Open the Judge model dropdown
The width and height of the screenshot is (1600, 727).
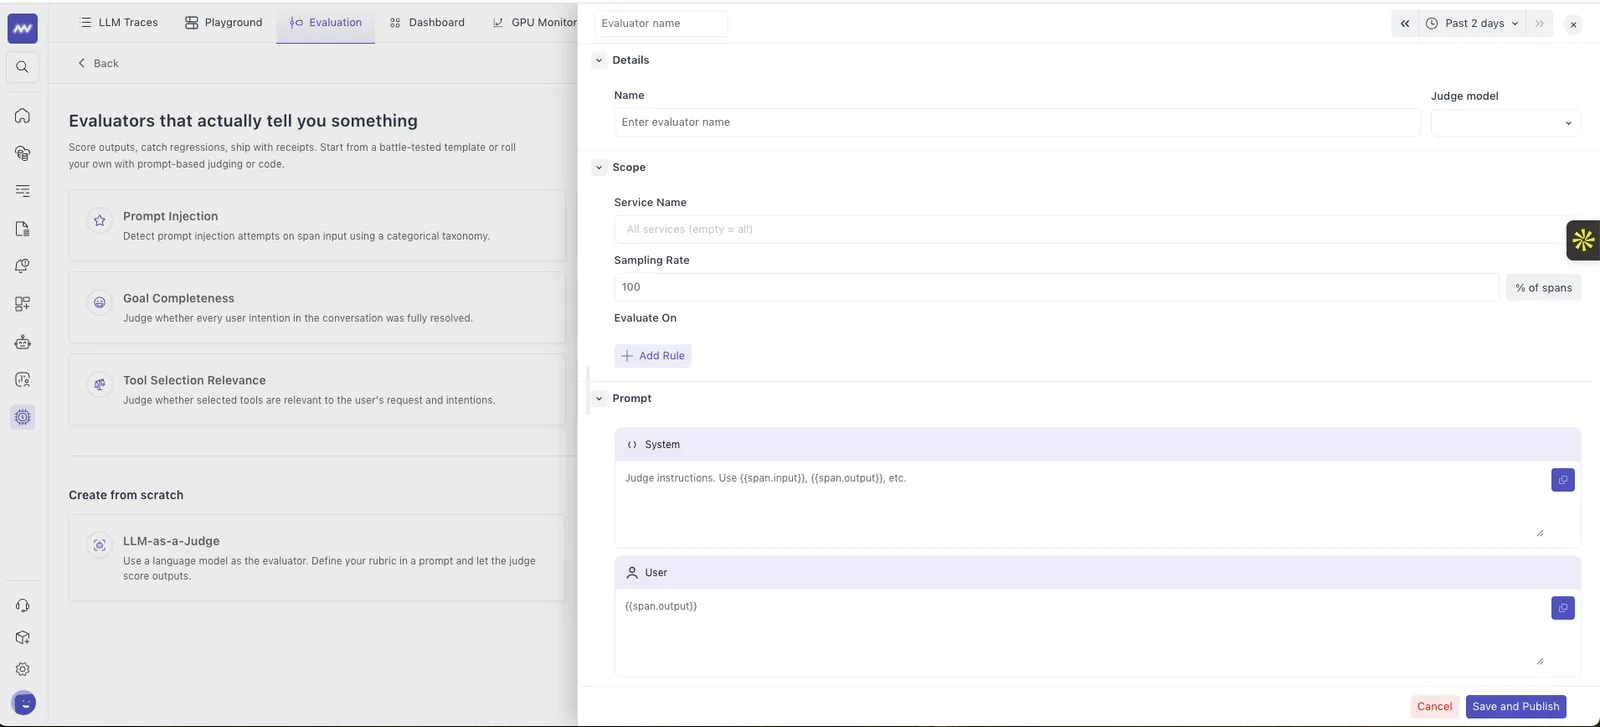(x=1505, y=123)
